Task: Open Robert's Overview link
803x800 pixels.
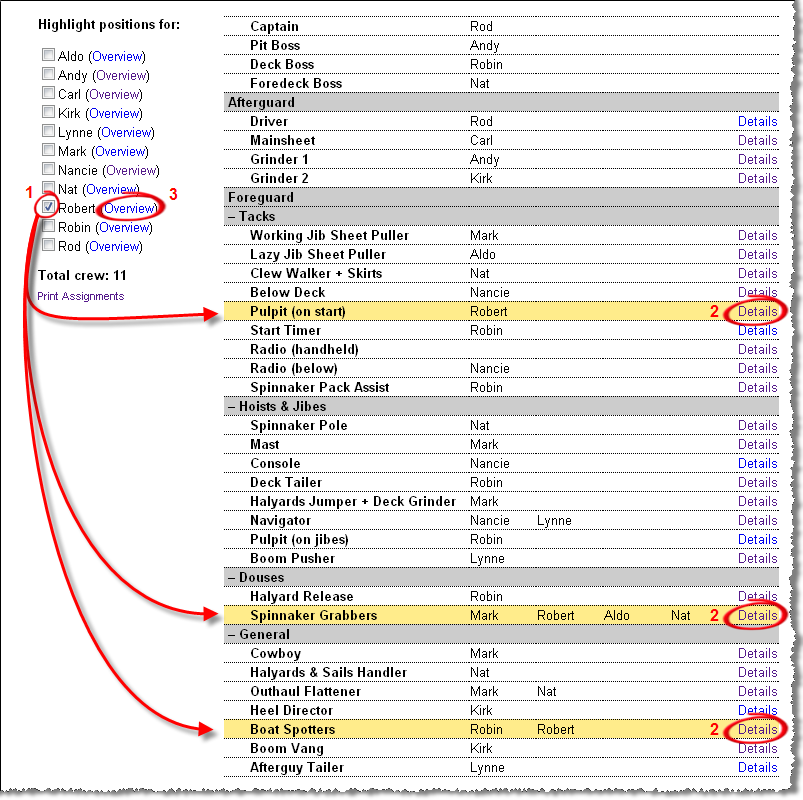Action: 130,208
